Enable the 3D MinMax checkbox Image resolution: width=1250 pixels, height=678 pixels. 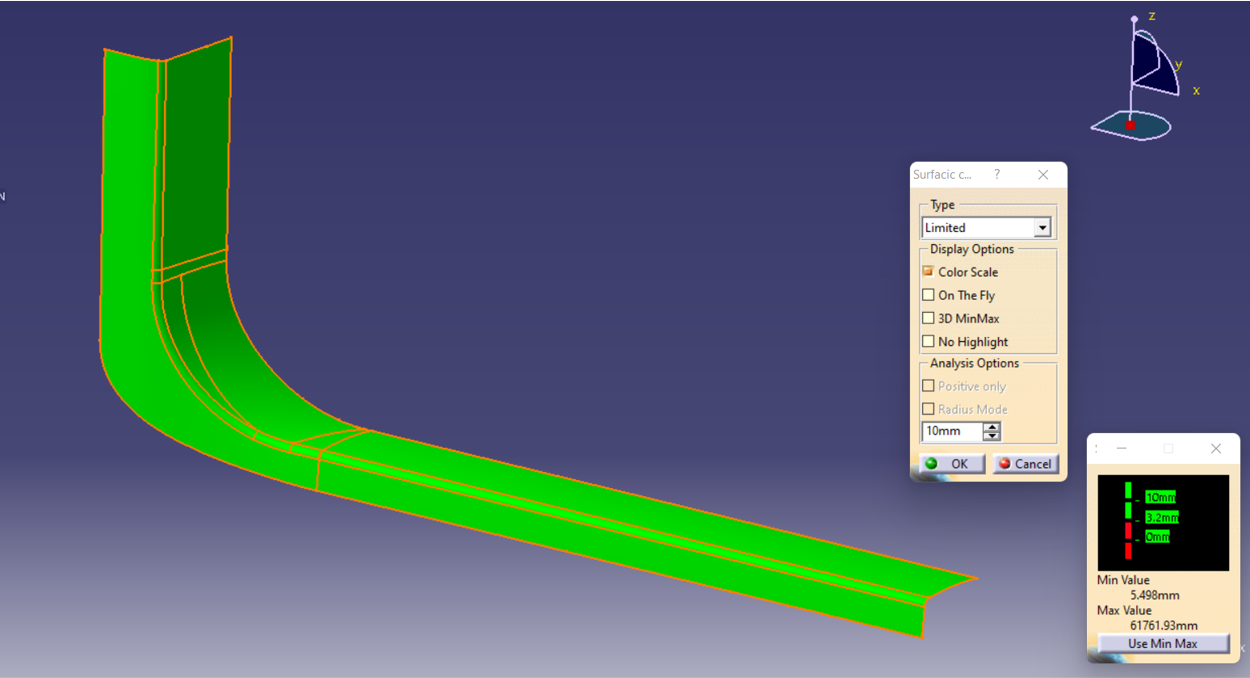pos(928,318)
